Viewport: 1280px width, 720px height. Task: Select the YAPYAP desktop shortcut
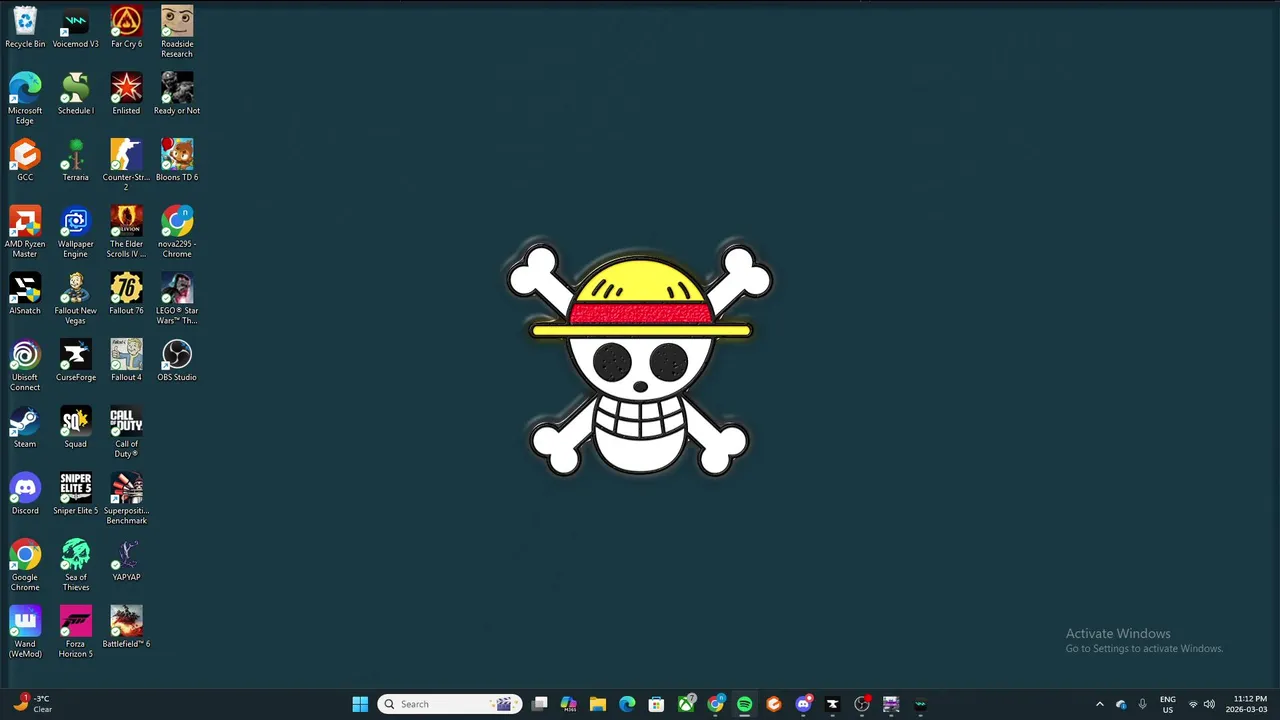pos(126,561)
